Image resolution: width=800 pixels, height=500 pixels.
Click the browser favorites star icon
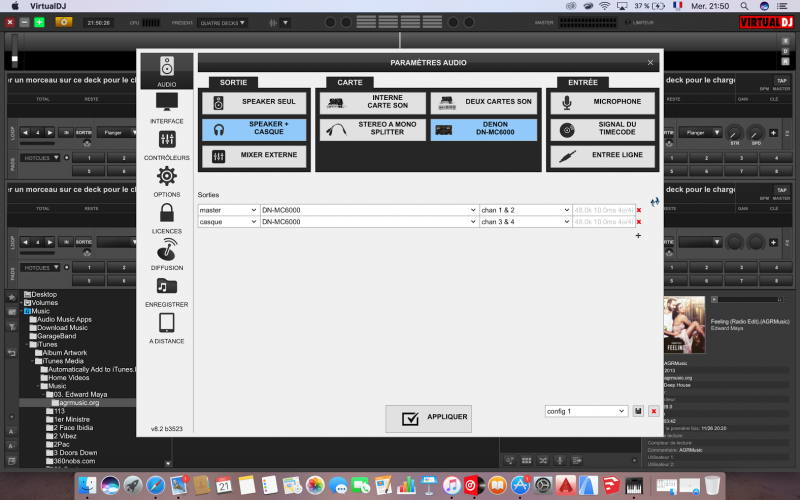12,297
